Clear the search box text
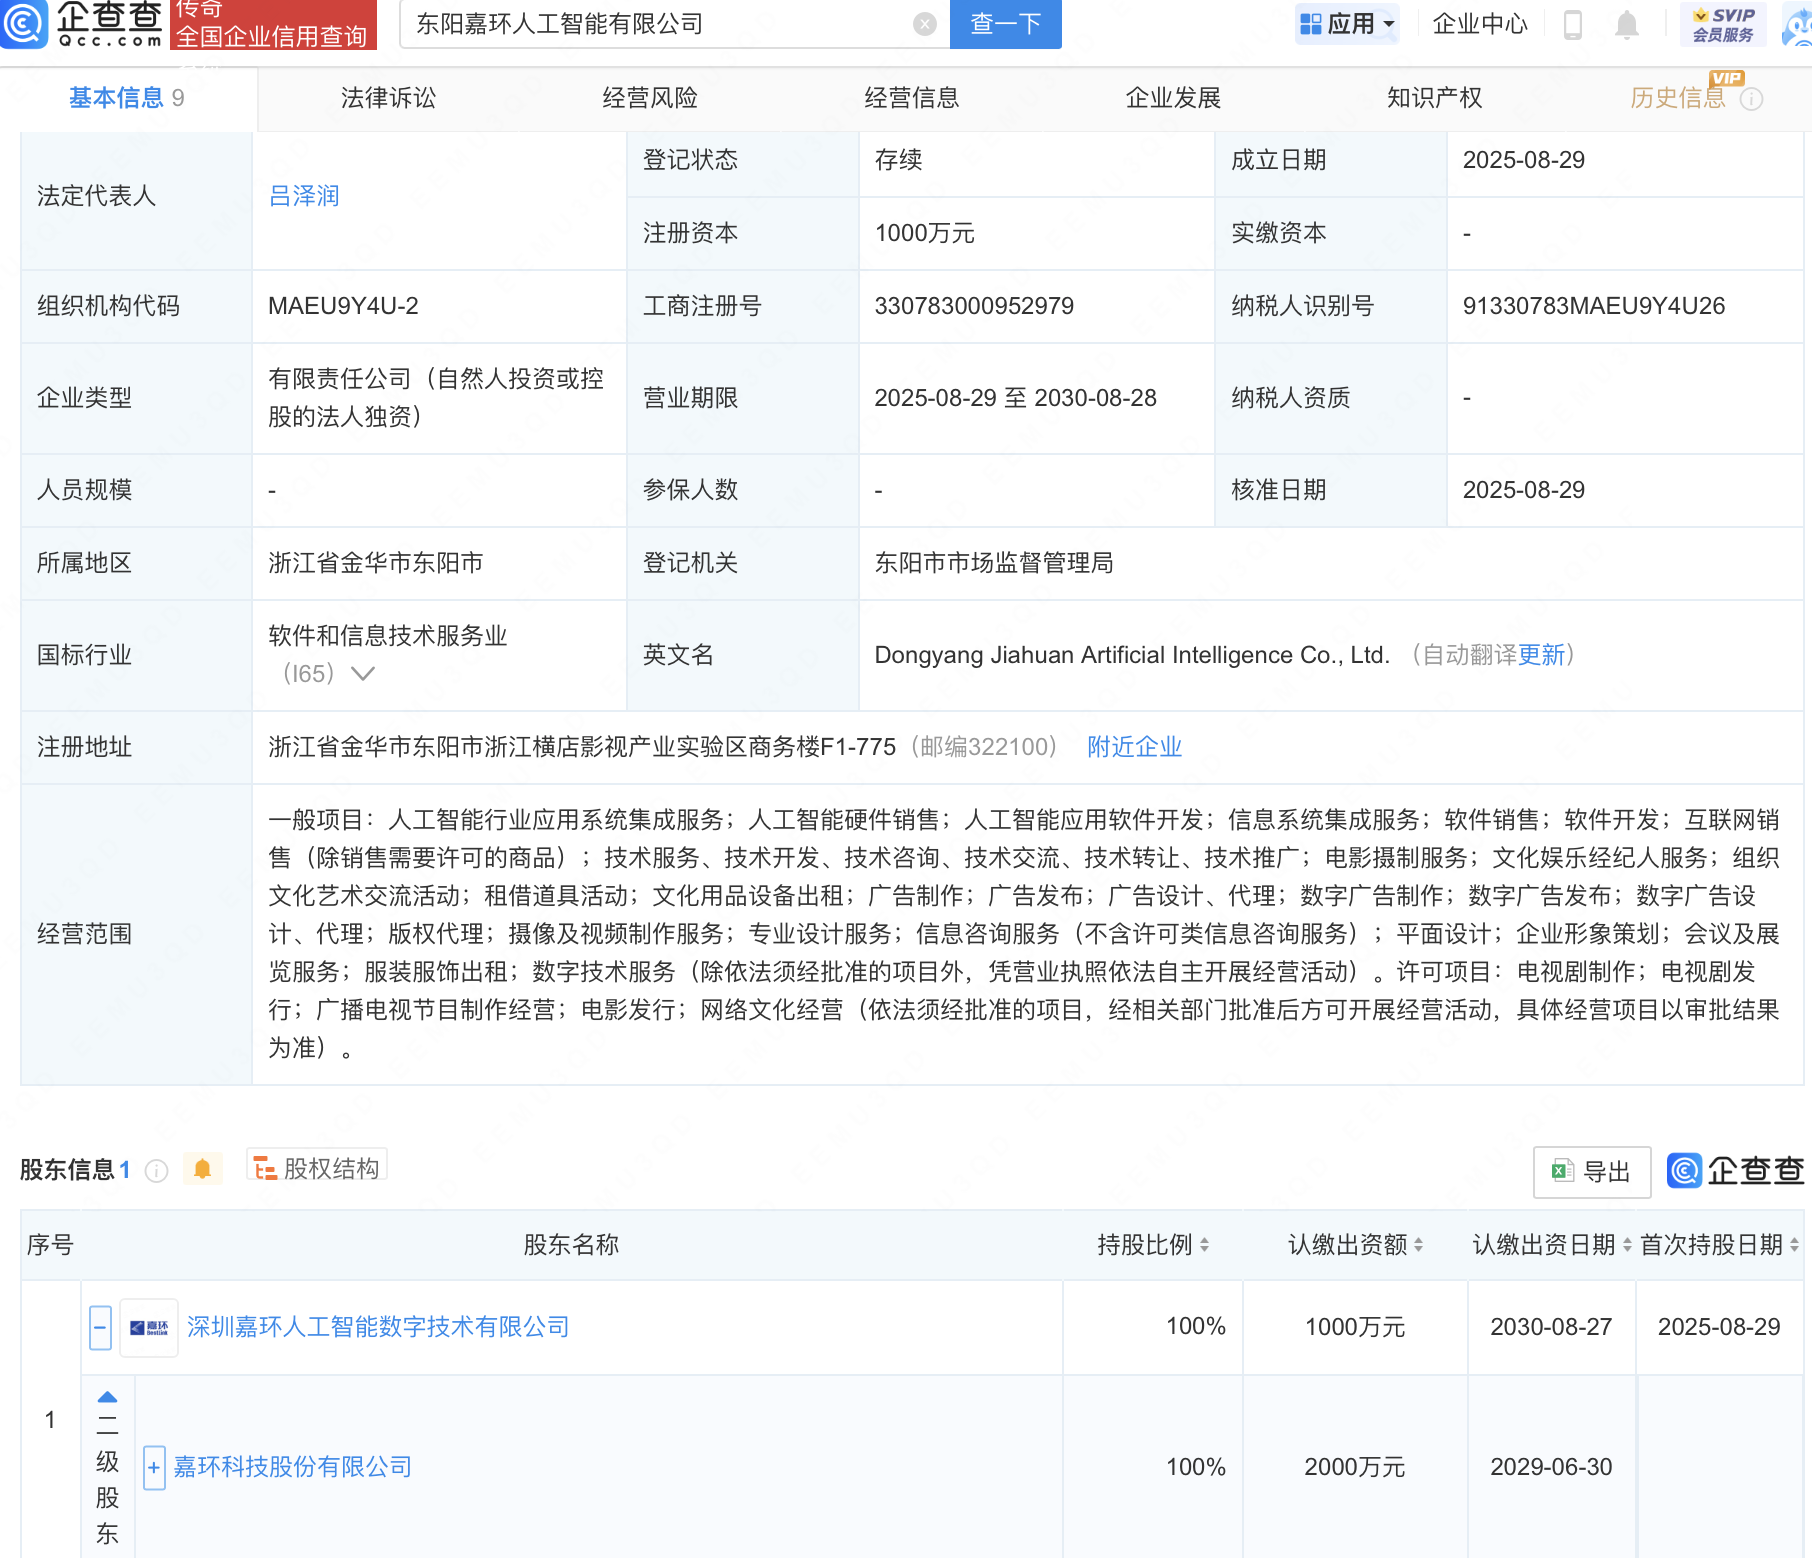The height and width of the screenshot is (1558, 1812). [925, 24]
